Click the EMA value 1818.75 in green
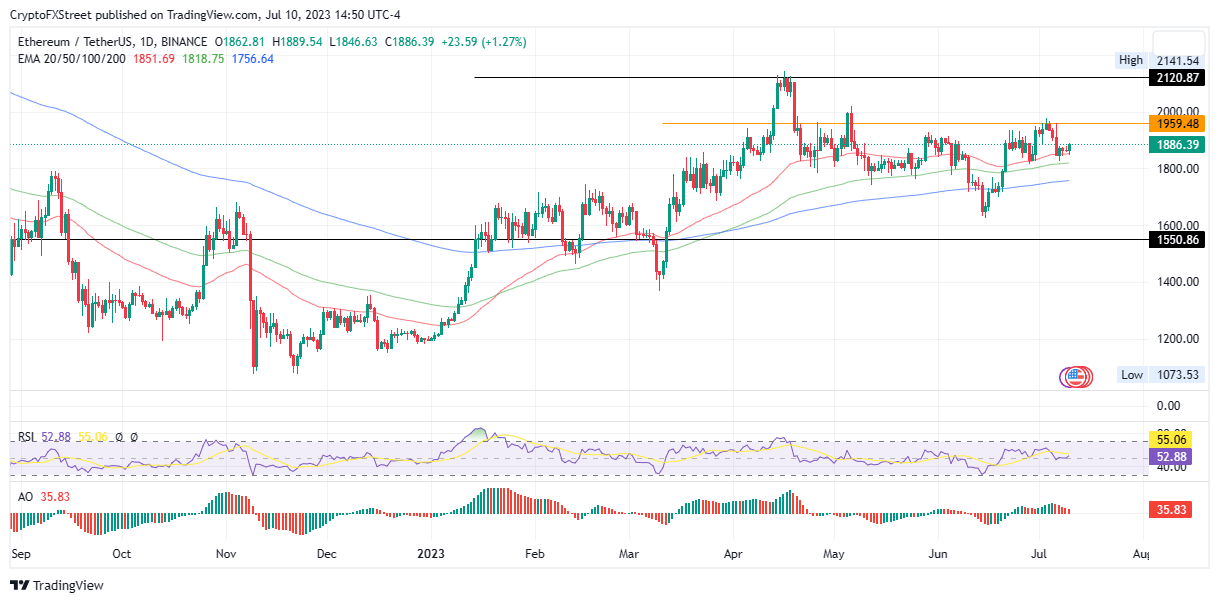This screenshot has width=1219, height=603. [203, 59]
